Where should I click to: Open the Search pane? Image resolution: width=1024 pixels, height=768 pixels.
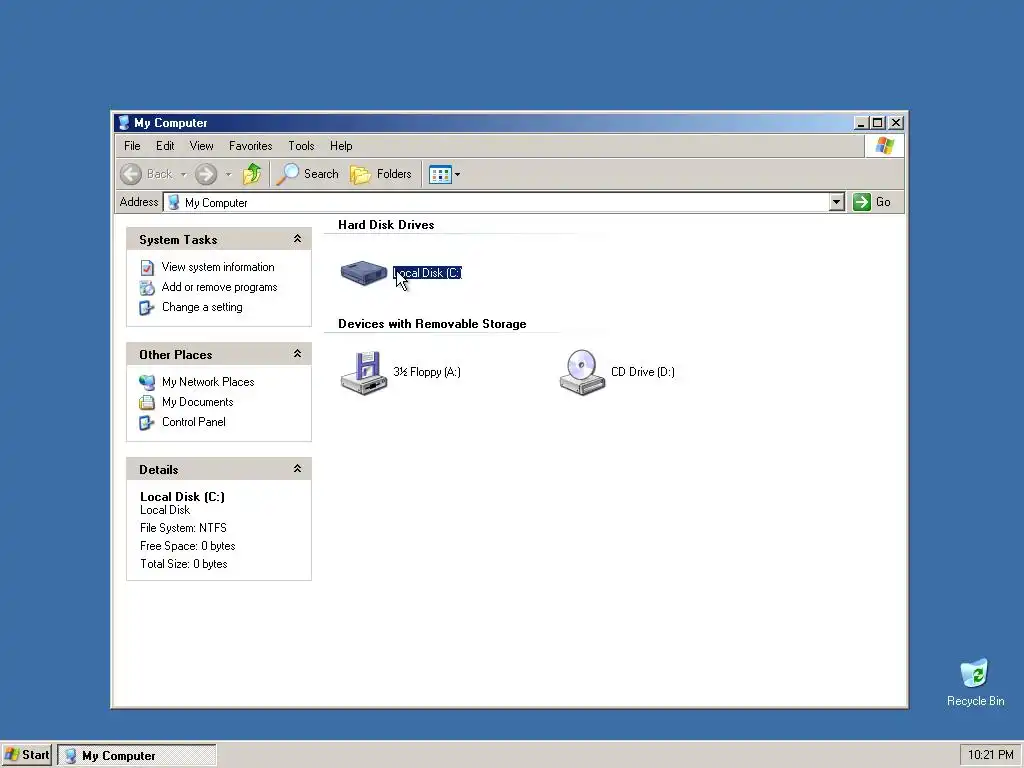point(308,174)
